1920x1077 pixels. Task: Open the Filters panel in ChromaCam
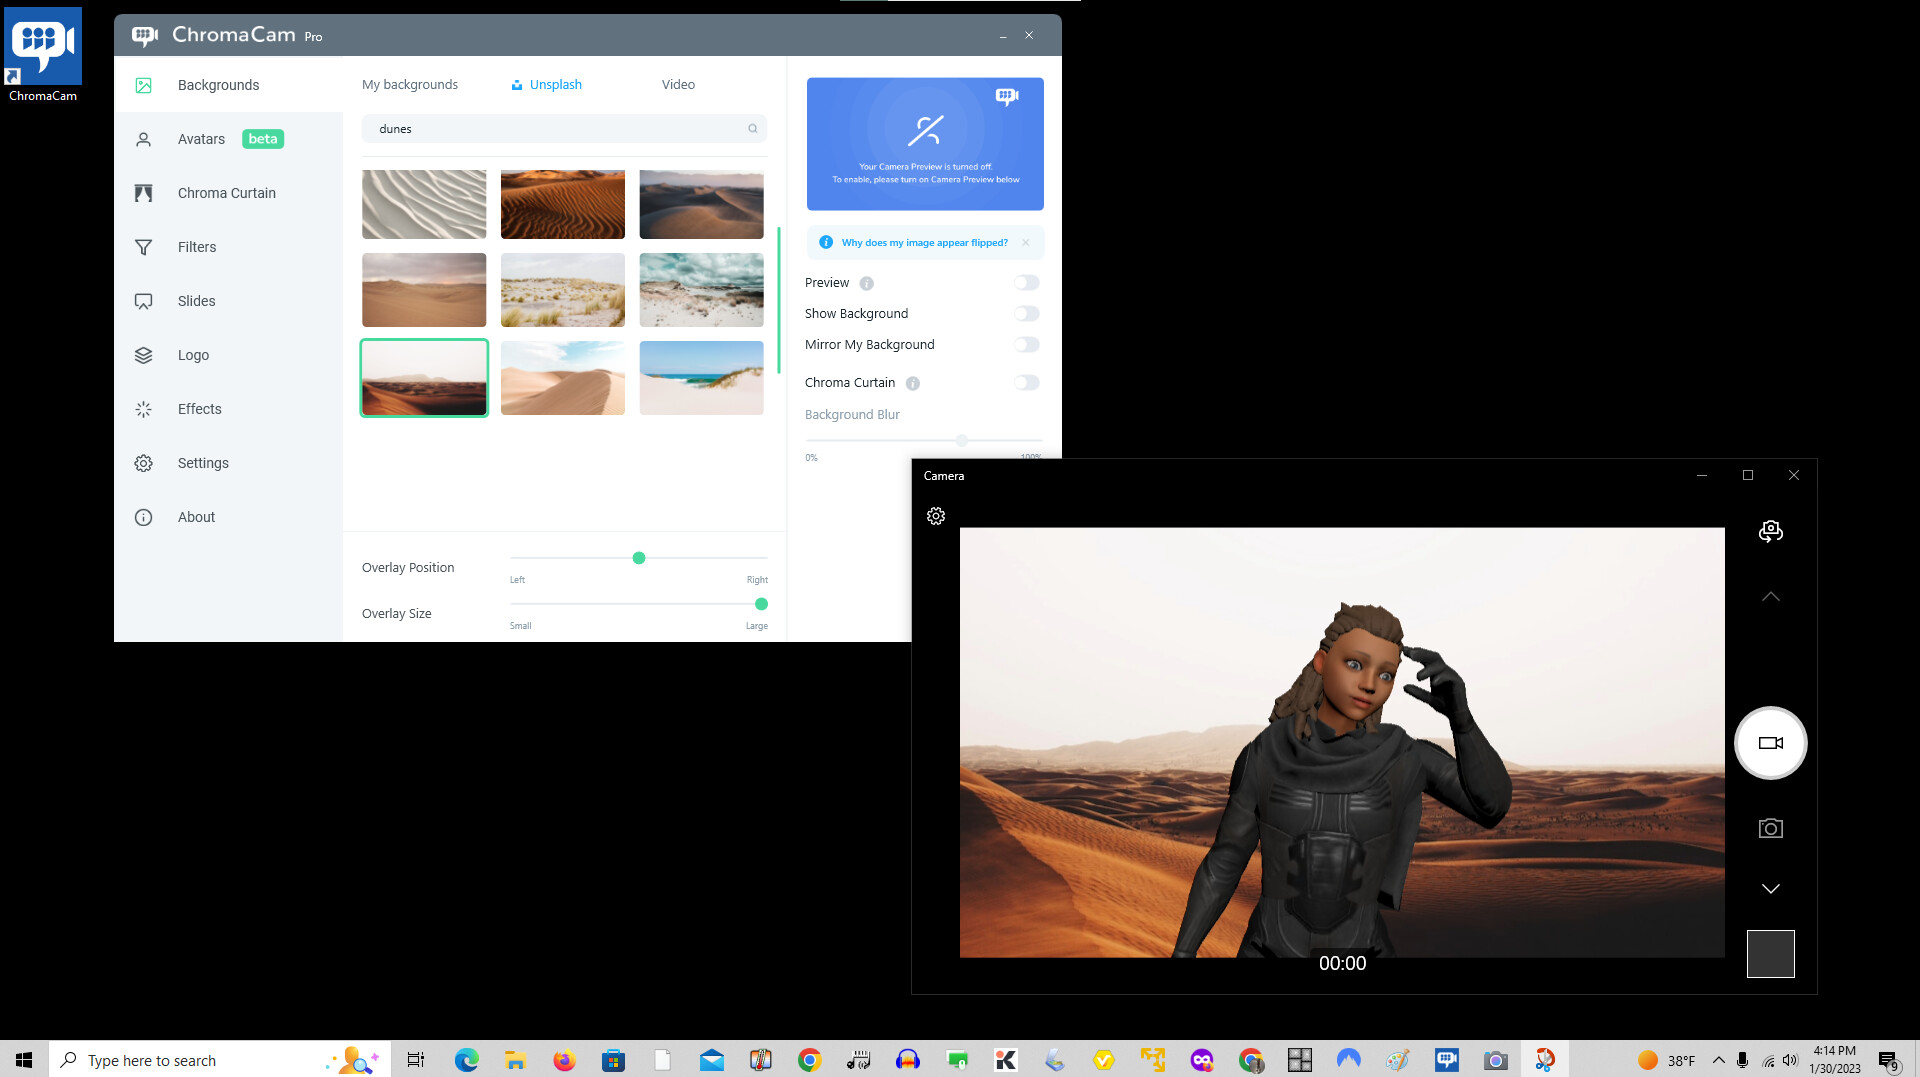196,246
